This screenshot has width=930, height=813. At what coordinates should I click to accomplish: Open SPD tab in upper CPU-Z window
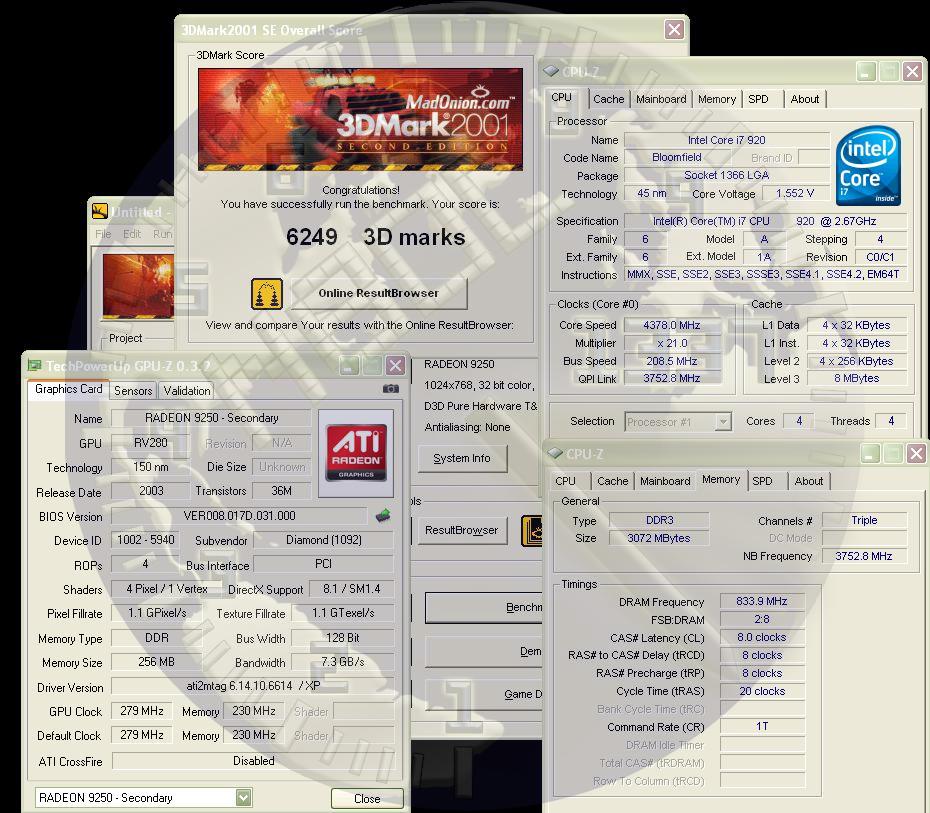click(758, 99)
